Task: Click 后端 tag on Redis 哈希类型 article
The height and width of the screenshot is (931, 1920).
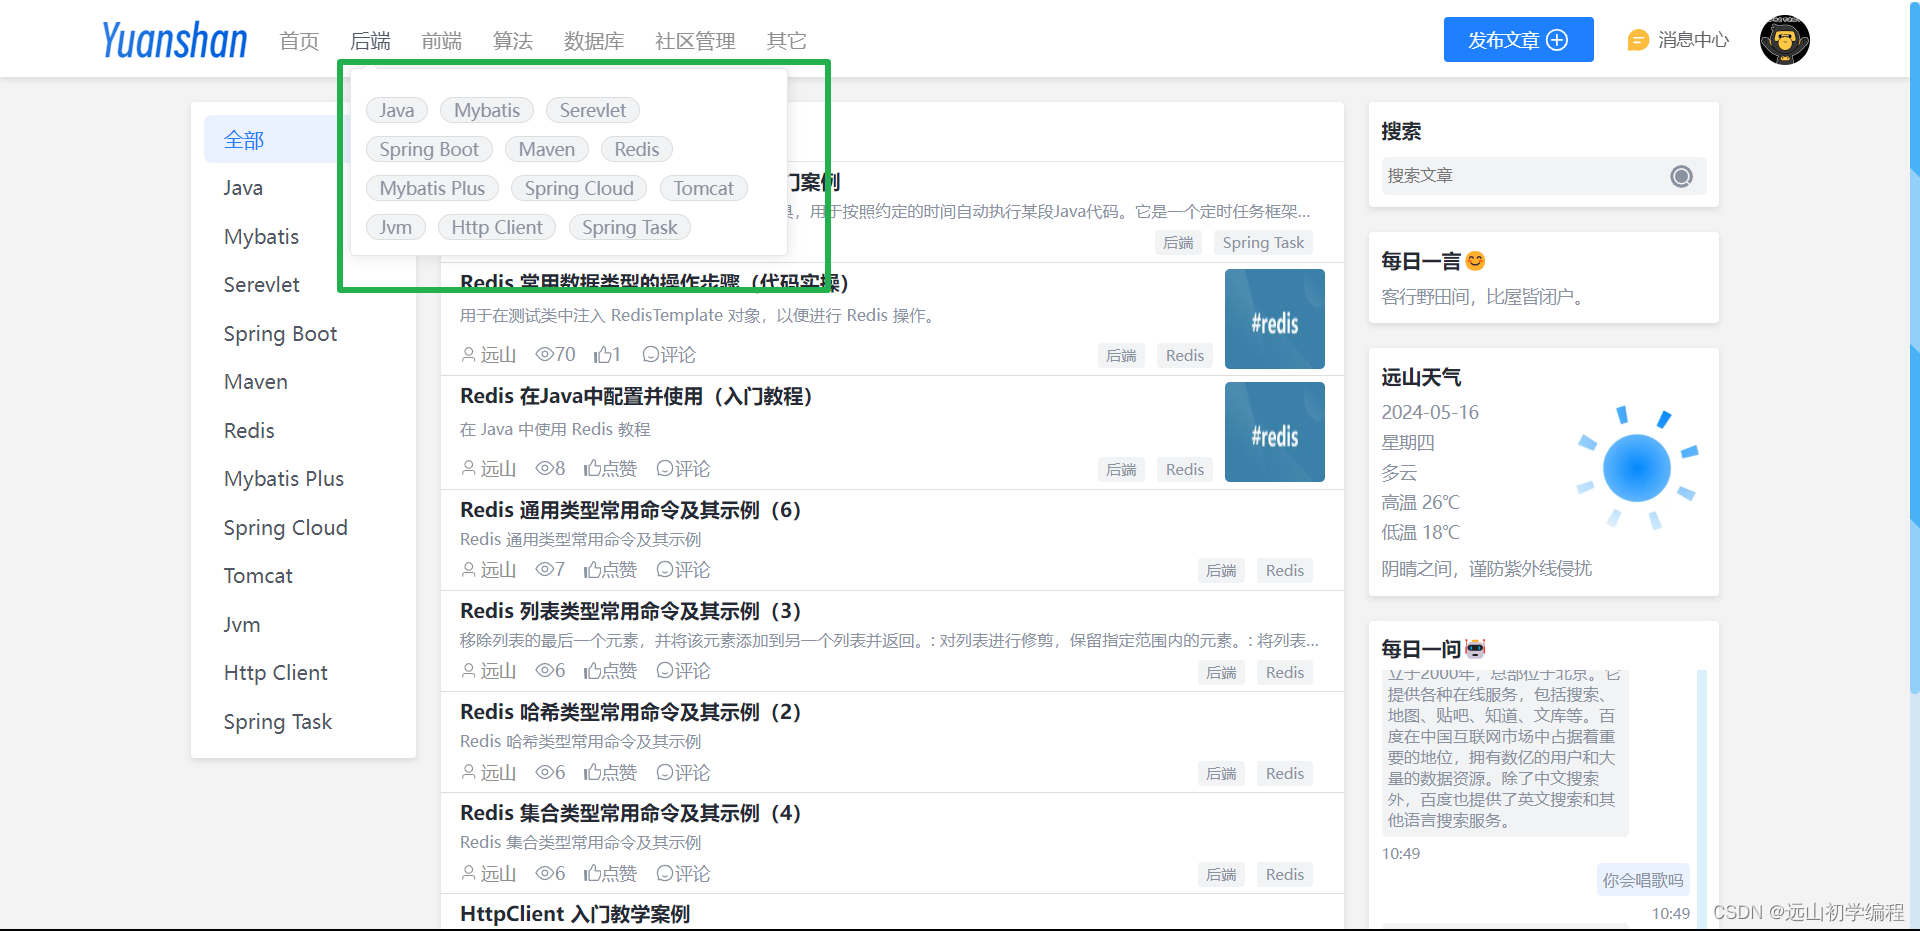Action: [x=1221, y=774]
